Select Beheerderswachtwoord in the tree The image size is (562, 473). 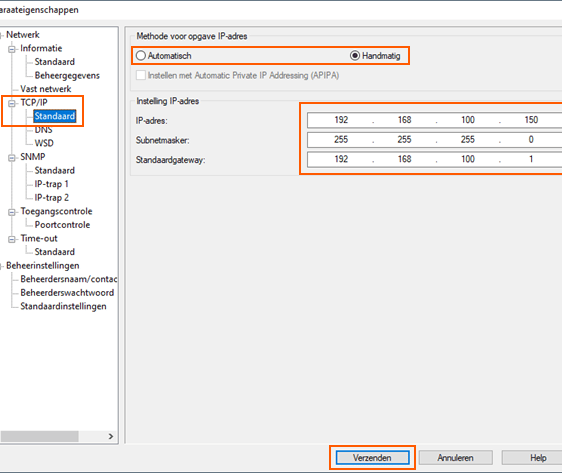coord(67,293)
